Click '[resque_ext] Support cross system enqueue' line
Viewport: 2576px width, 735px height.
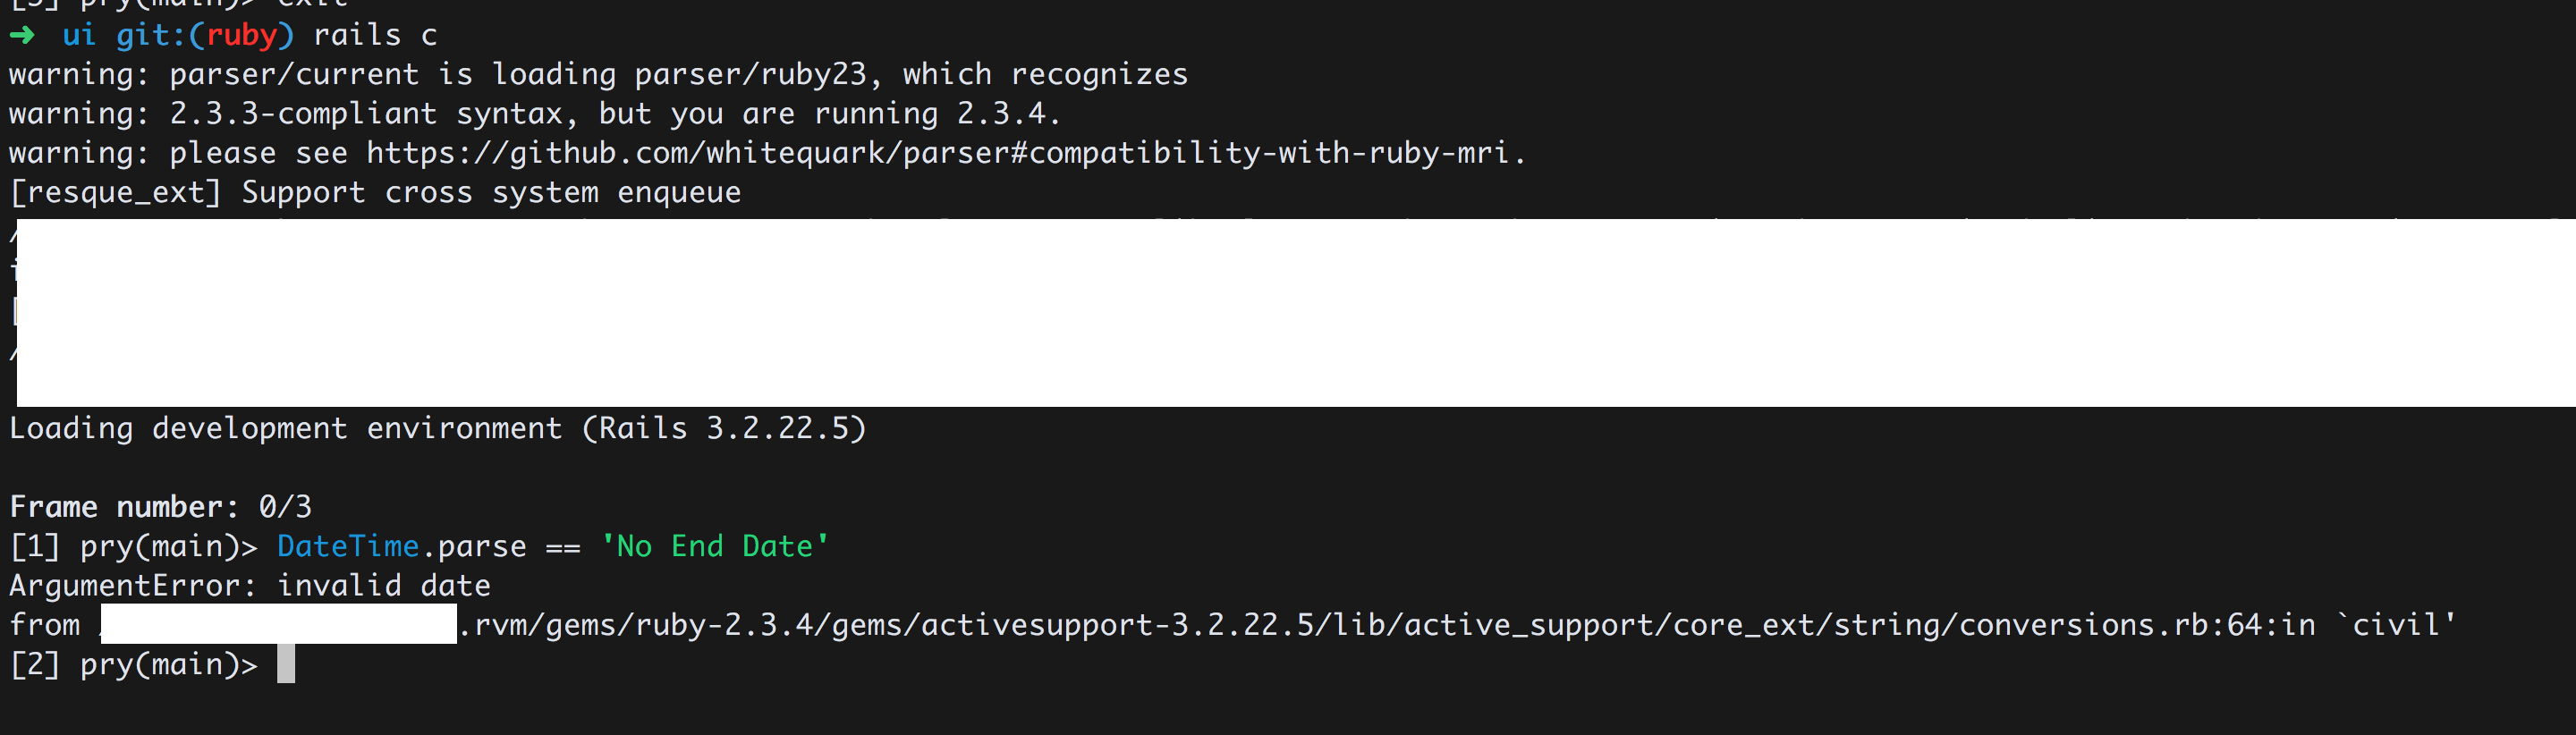375,192
